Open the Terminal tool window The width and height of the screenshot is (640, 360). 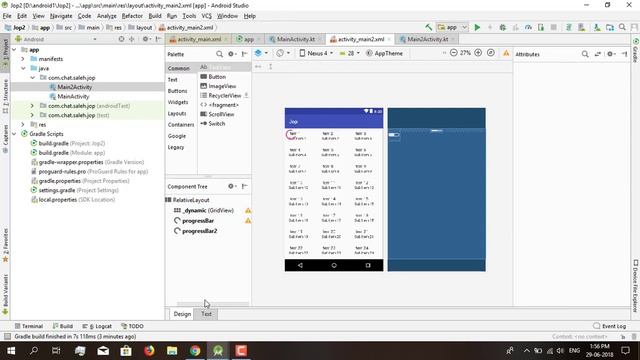29,326
